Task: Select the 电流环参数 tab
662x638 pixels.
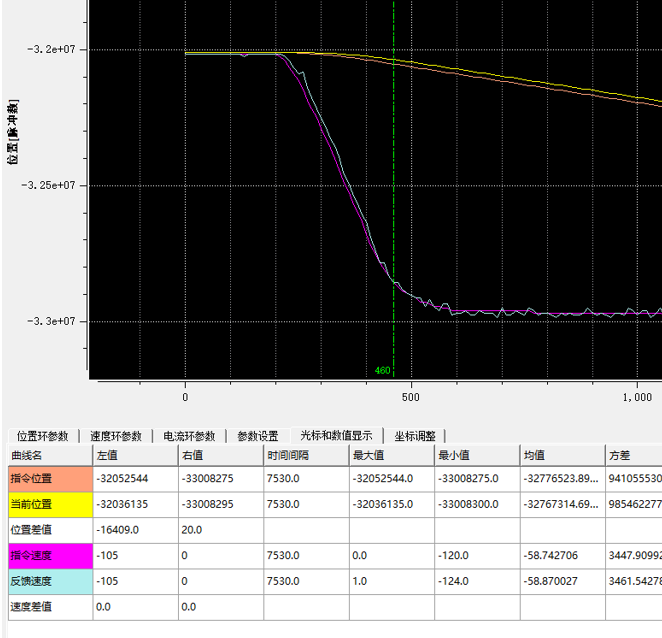Action: pos(189,436)
